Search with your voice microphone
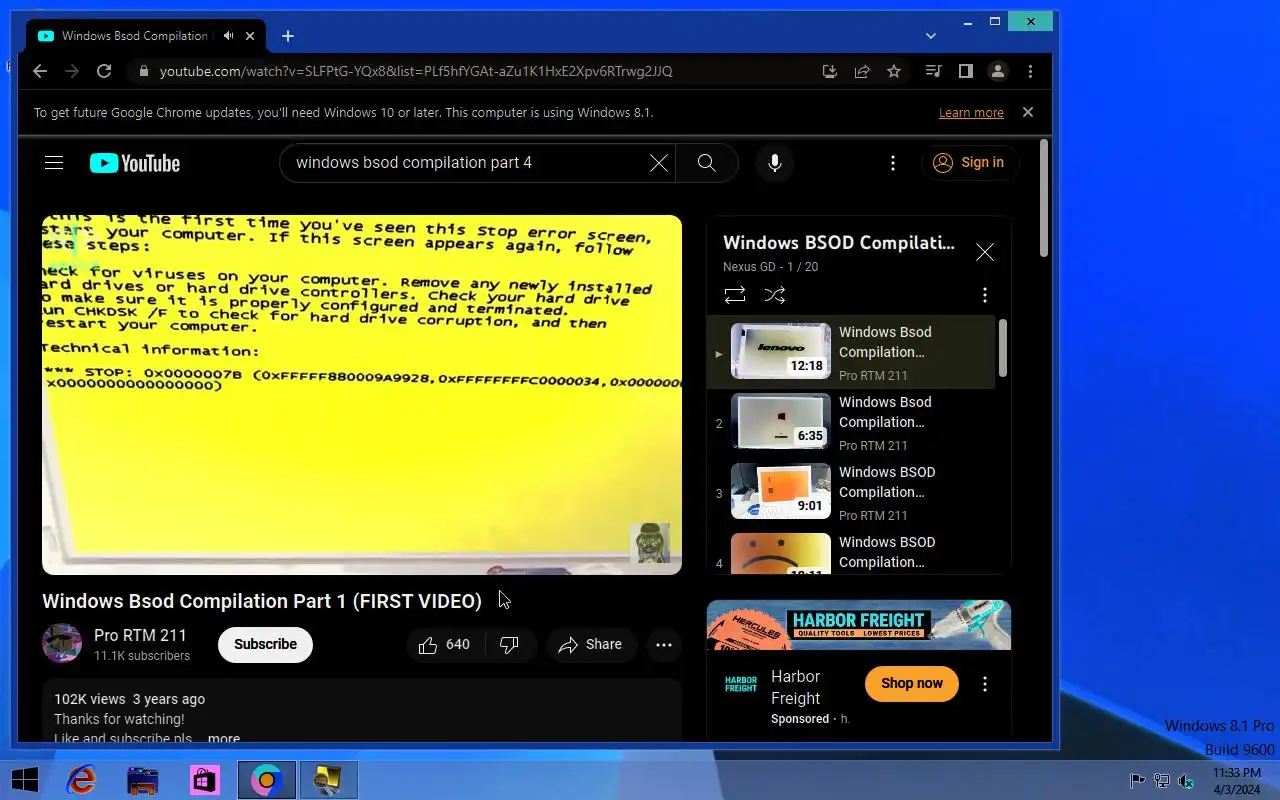The width and height of the screenshot is (1280, 800). [x=774, y=163]
